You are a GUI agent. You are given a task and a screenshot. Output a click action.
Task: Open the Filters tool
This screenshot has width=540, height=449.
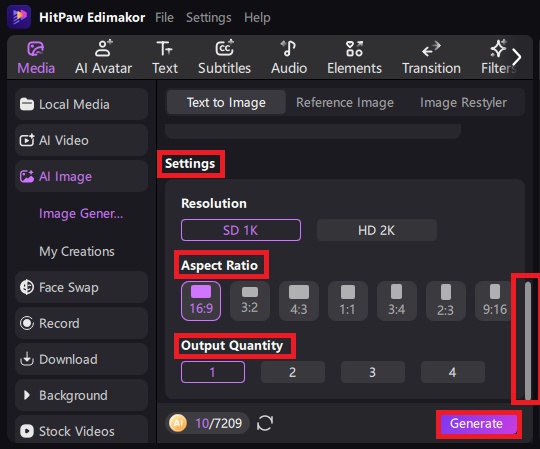pyautogui.click(x=498, y=57)
